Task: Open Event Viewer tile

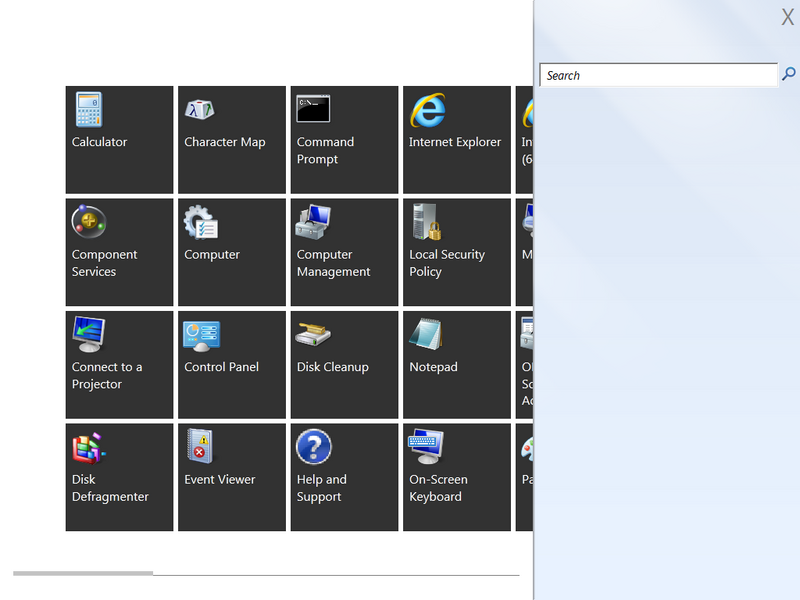Action: pos(231,477)
